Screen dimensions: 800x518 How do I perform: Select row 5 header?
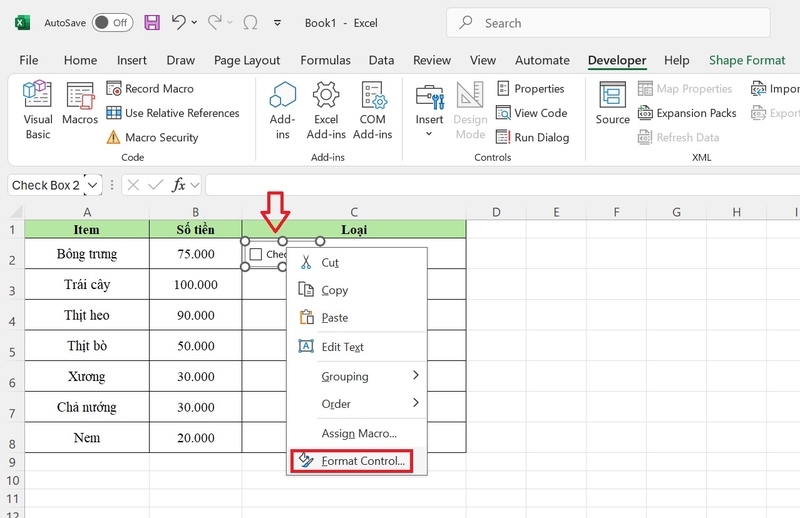click(12, 346)
